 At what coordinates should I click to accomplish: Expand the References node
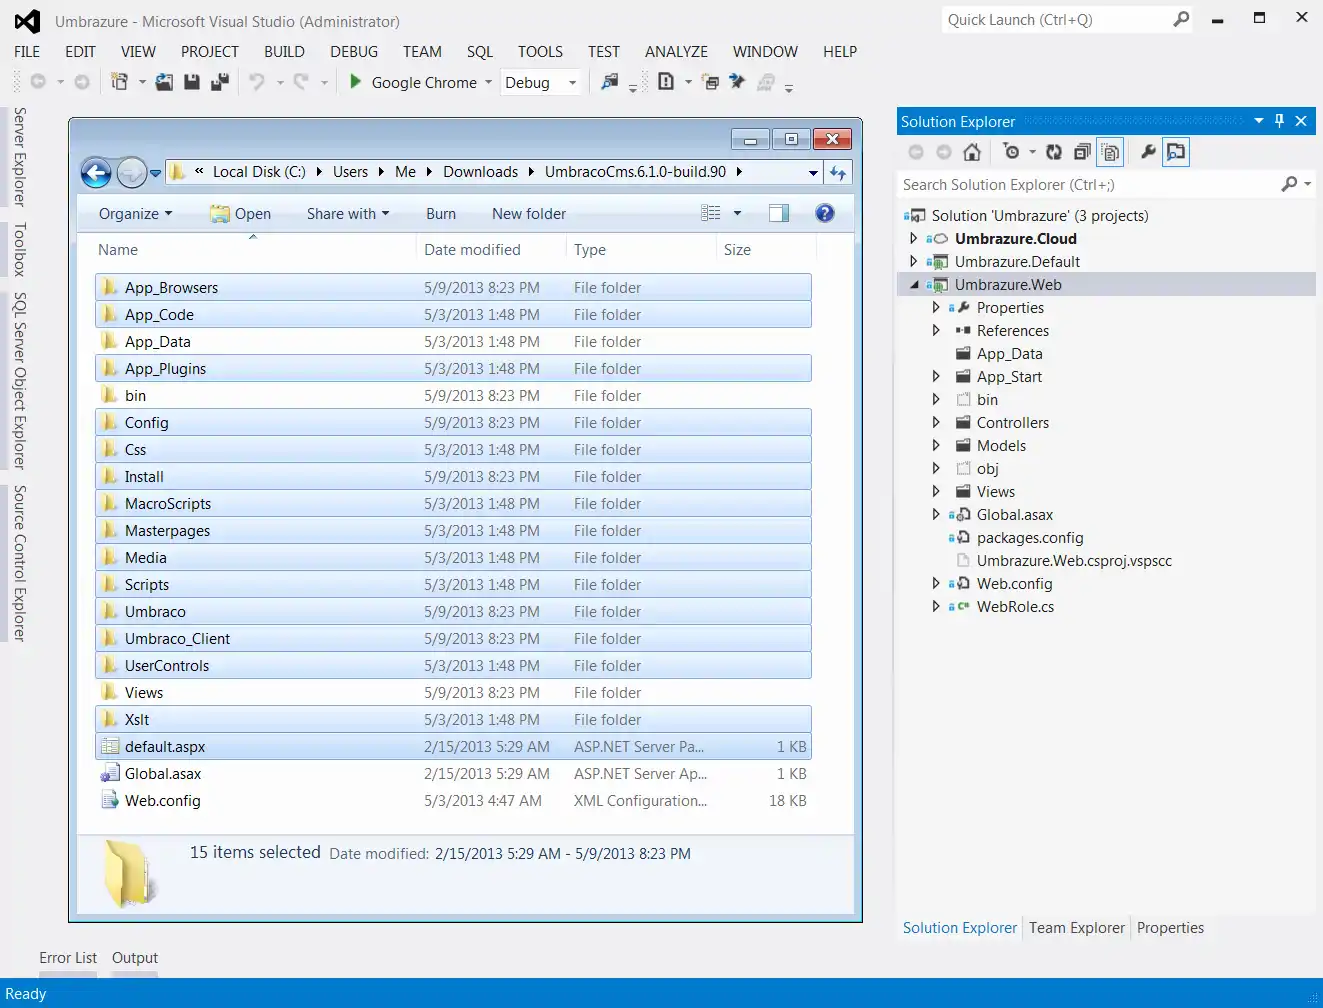tap(936, 330)
